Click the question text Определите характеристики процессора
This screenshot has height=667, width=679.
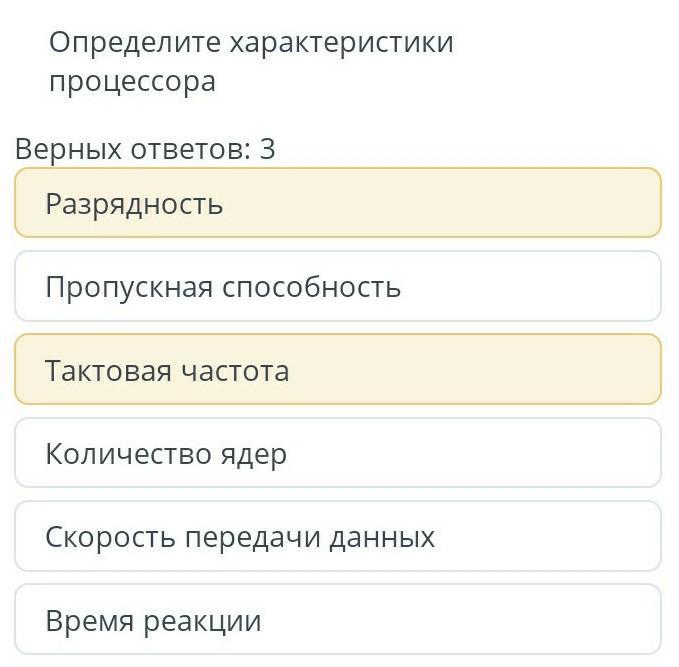click(250, 61)
